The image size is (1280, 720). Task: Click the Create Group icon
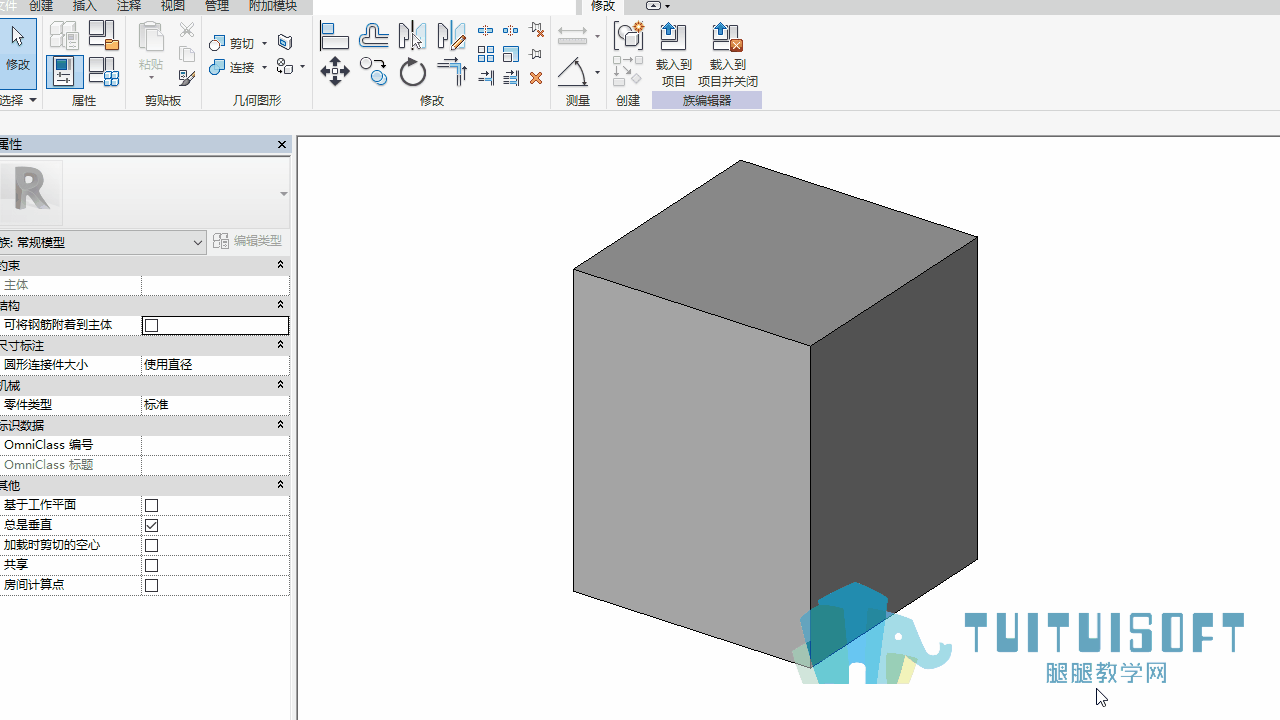(x=628, y=36)
